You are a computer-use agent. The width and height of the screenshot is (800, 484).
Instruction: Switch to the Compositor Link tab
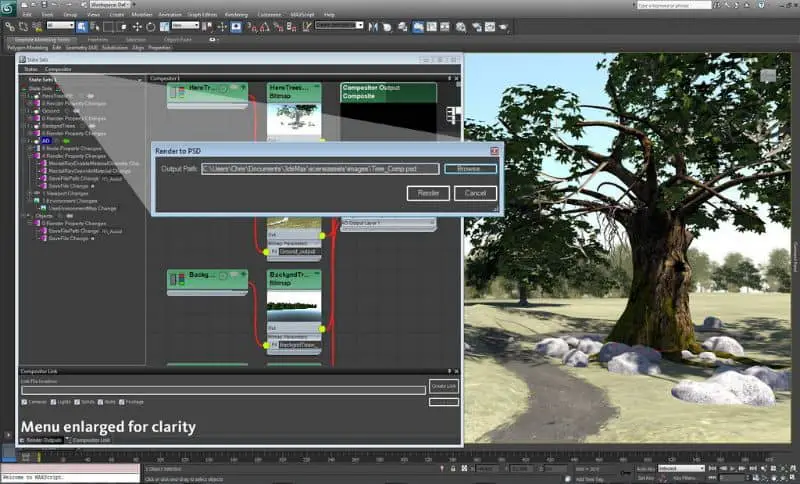[88, 439]
